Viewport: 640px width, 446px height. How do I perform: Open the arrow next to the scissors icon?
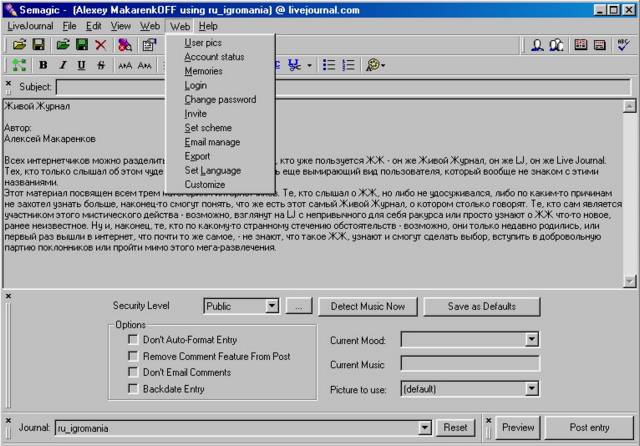(309, 65)
